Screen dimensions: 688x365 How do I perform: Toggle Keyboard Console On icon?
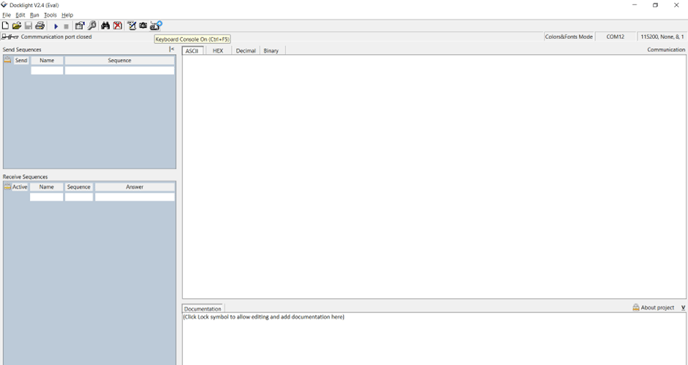(156, 26)
